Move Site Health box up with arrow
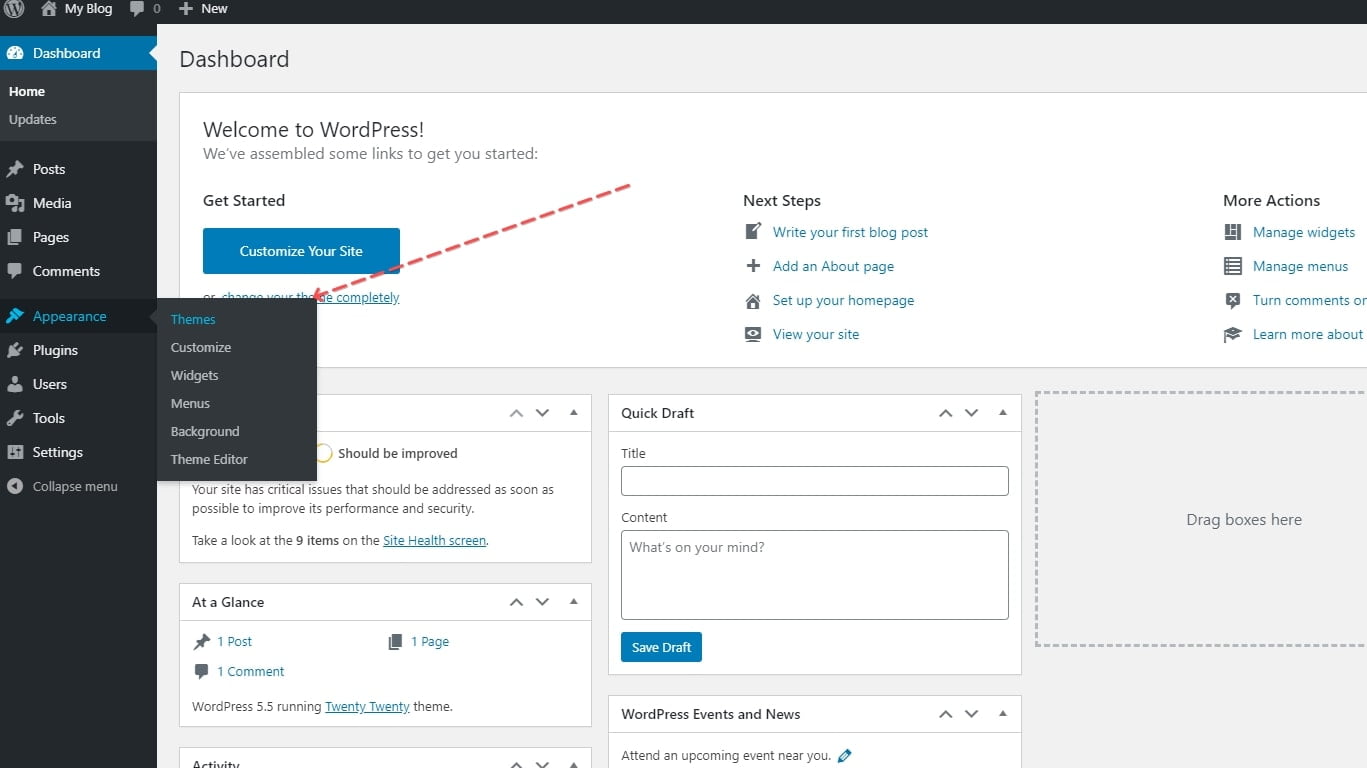 (516, 413)
